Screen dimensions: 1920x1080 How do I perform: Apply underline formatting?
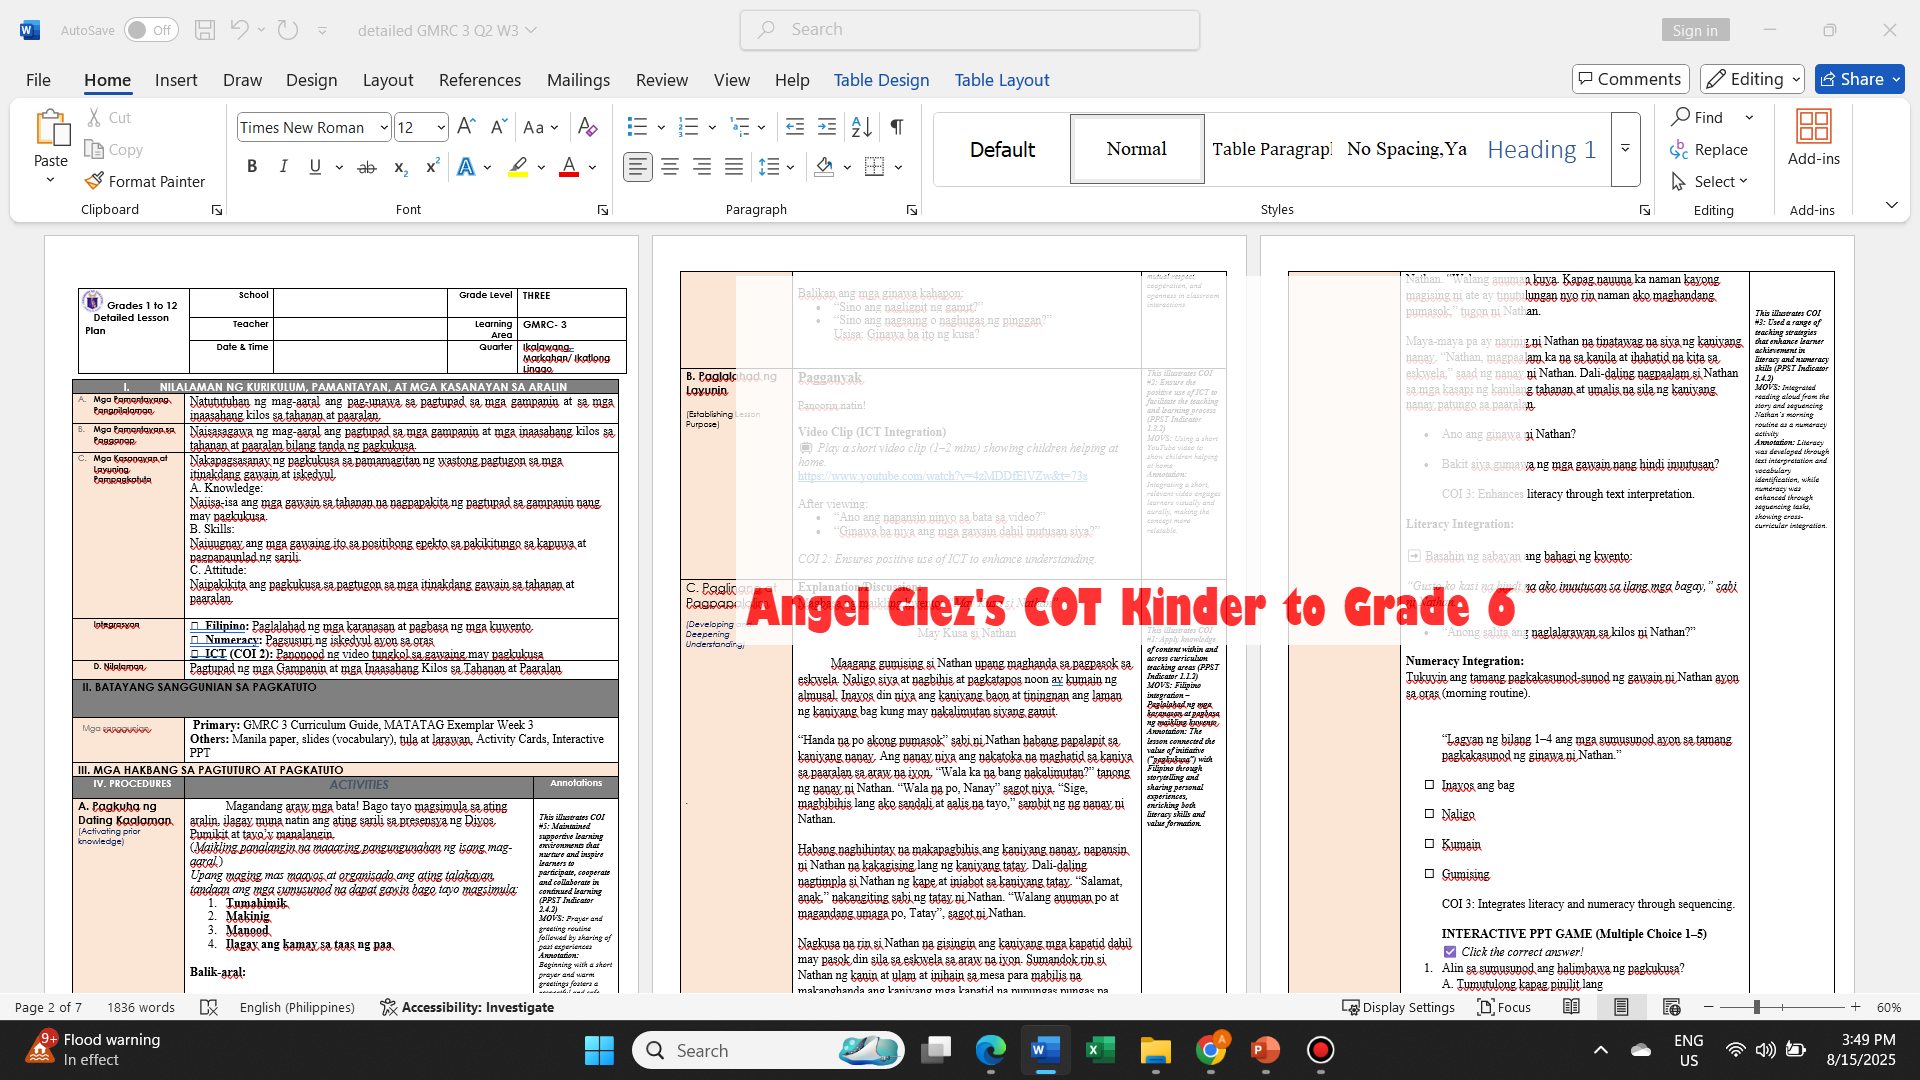click(316, 167)
